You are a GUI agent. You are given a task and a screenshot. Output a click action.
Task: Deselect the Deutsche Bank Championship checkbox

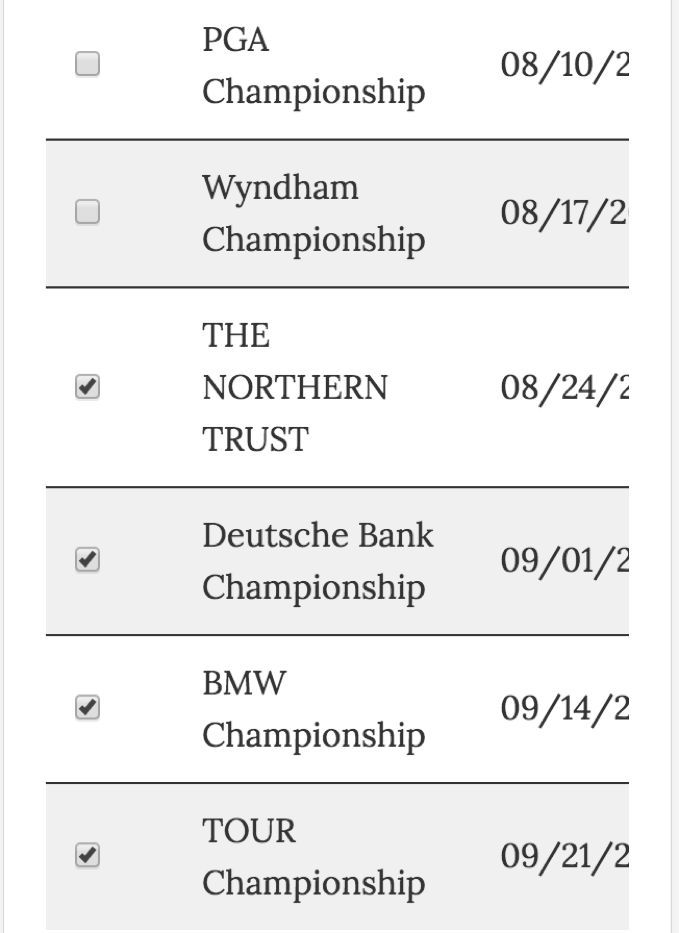pyautogui.click(x=88, y=561)
